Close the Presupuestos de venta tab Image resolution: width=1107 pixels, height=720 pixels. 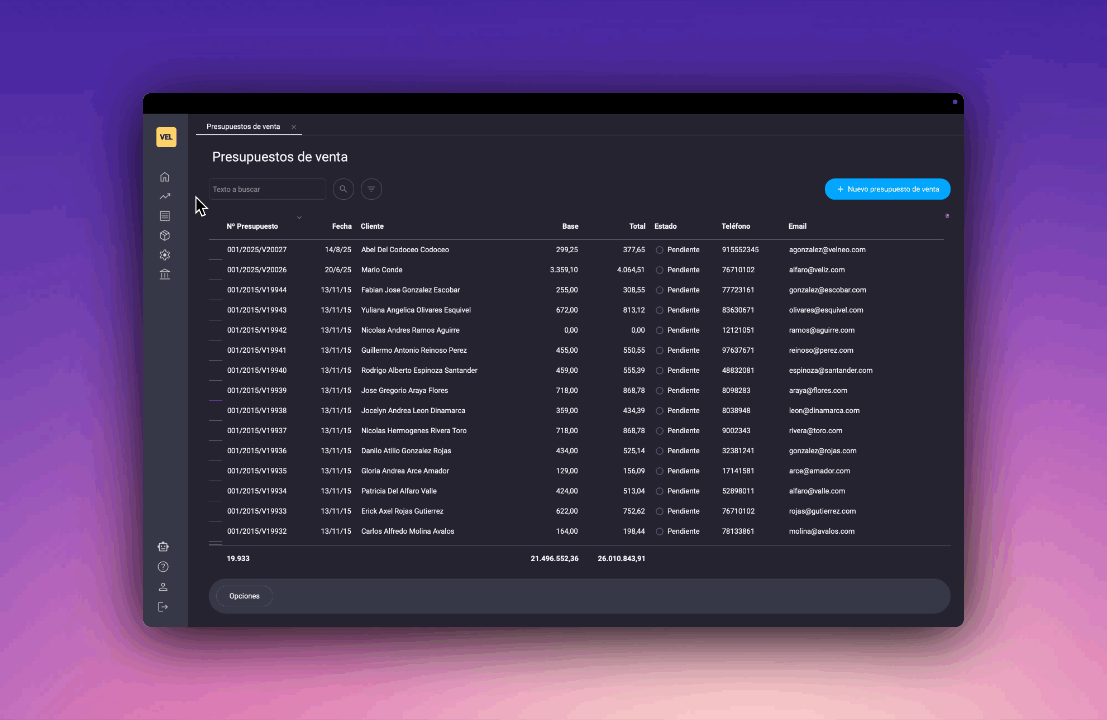click(294, 127)
